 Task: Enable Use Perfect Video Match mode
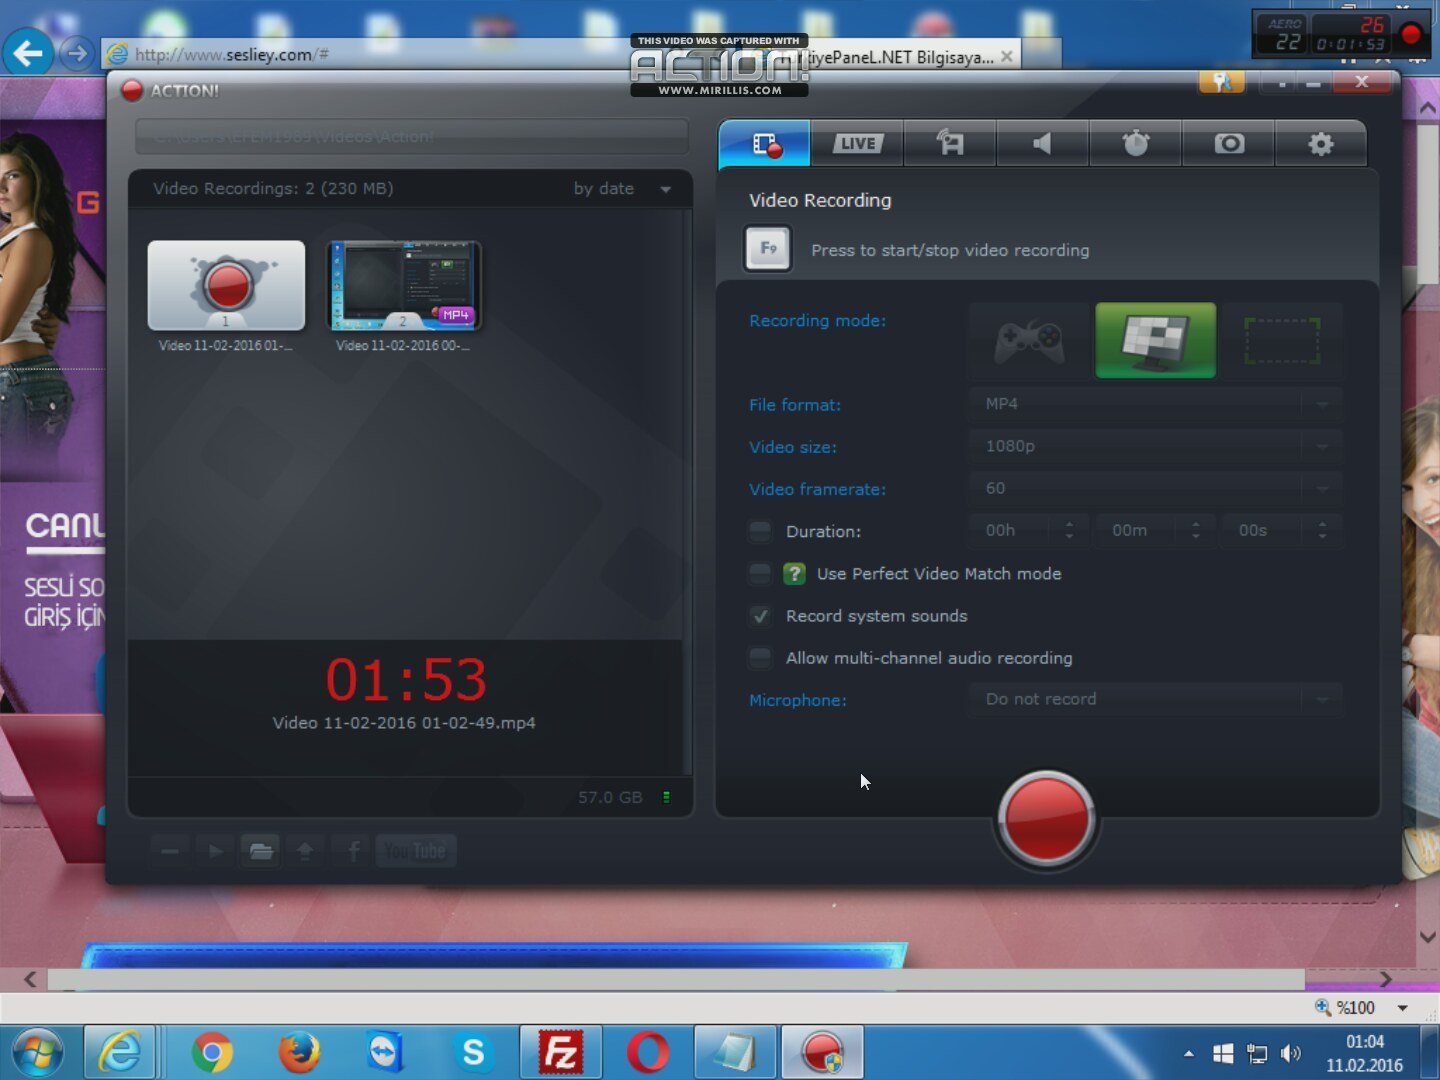pyautogui.click(x=760, y=573)
